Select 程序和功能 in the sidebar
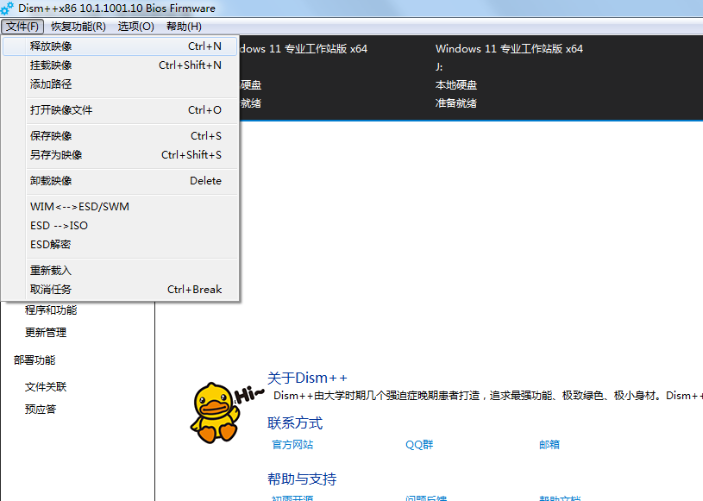Image resolution: width=703 pixels, height=501 pixels. pyautogui.click(x=51, y=310)
